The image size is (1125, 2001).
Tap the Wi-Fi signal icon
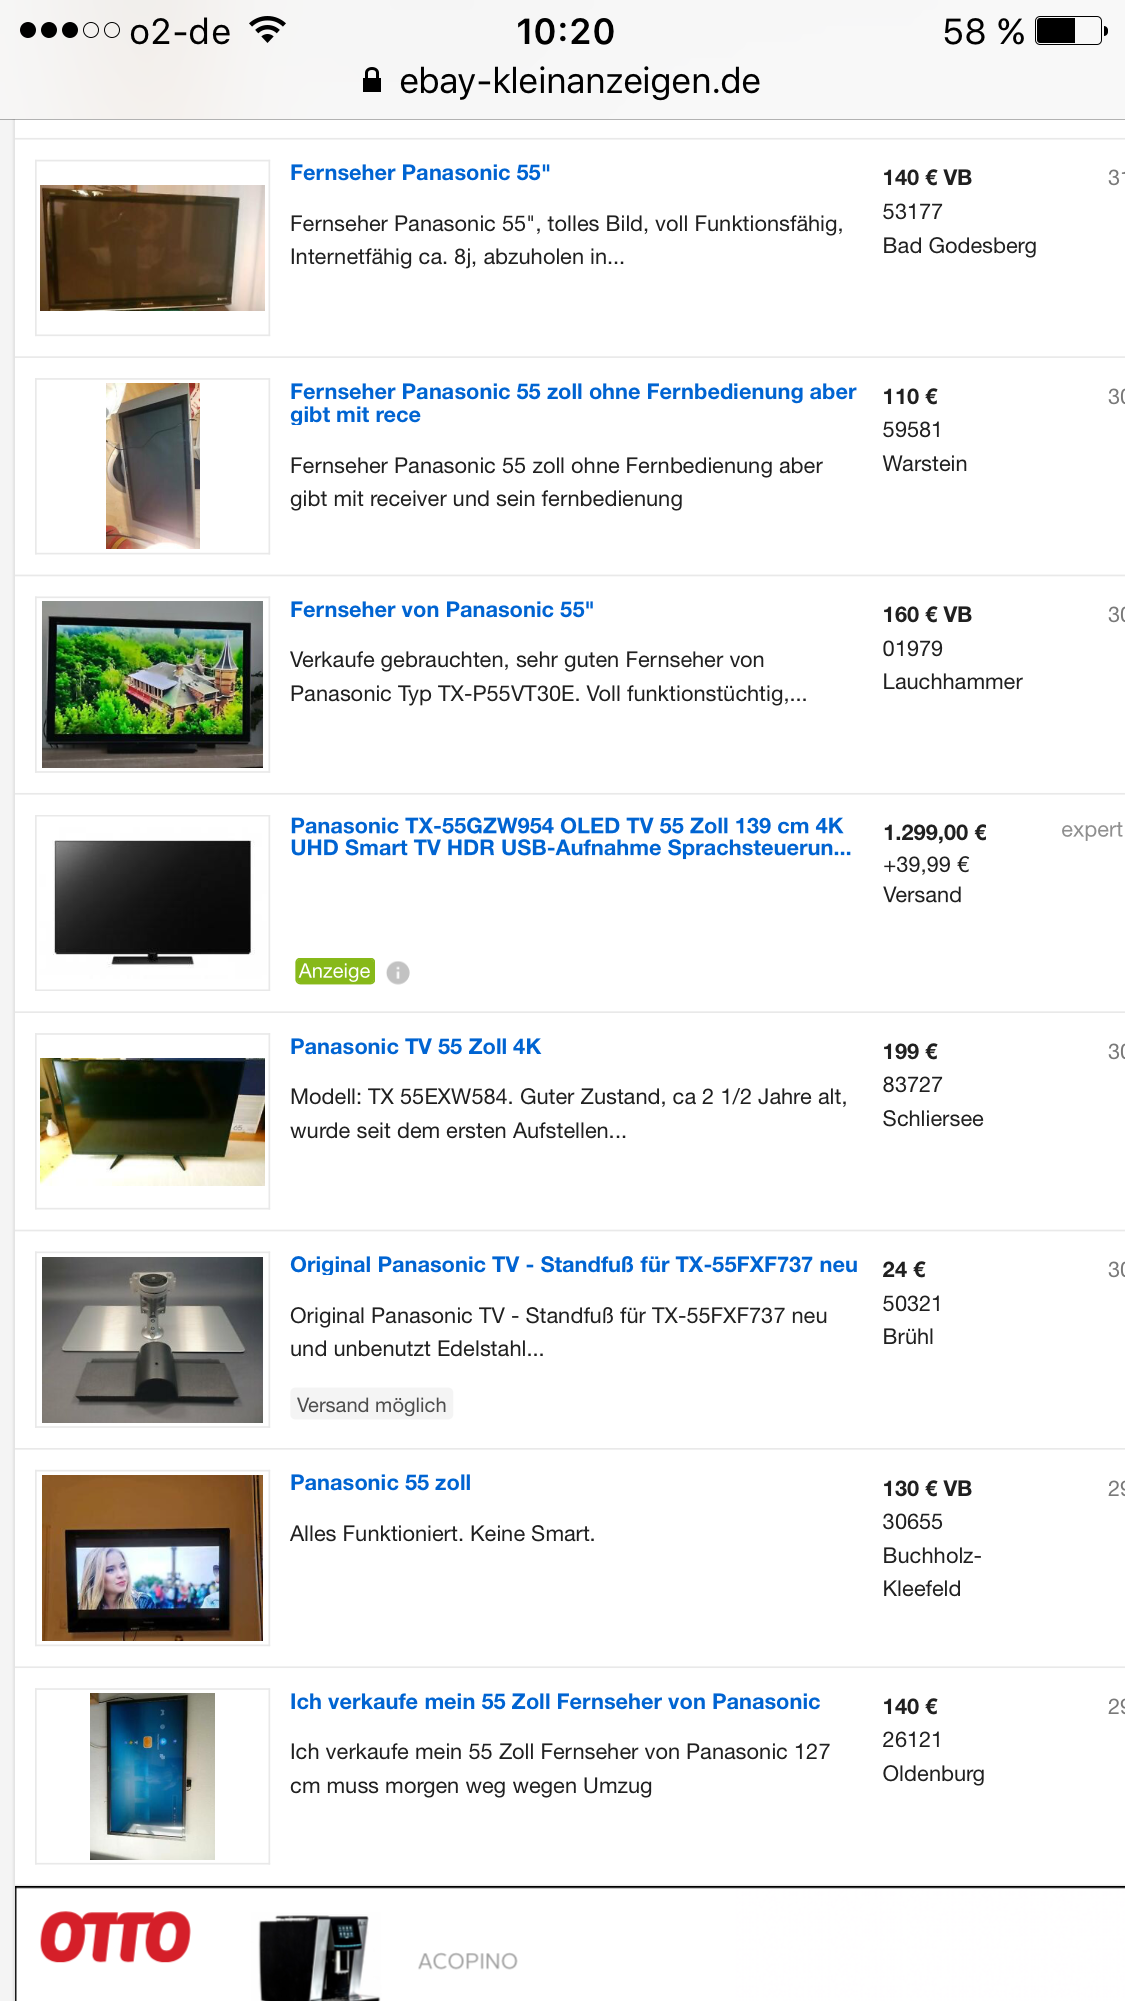coord(266,30)
